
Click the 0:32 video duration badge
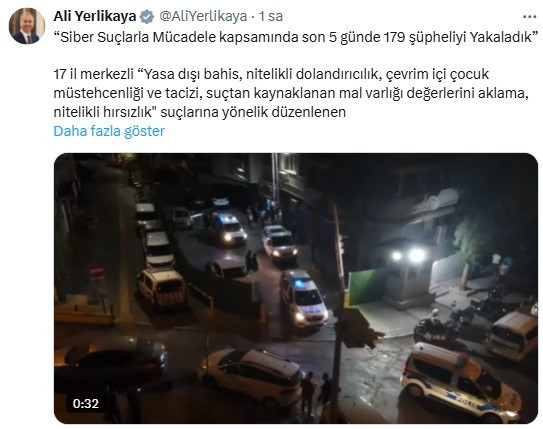click(x=86, y=403)
